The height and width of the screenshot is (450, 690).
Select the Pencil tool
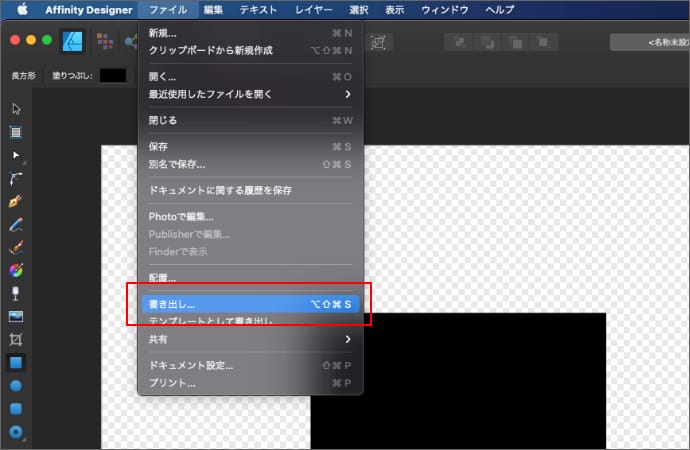(x=16, y=224)
